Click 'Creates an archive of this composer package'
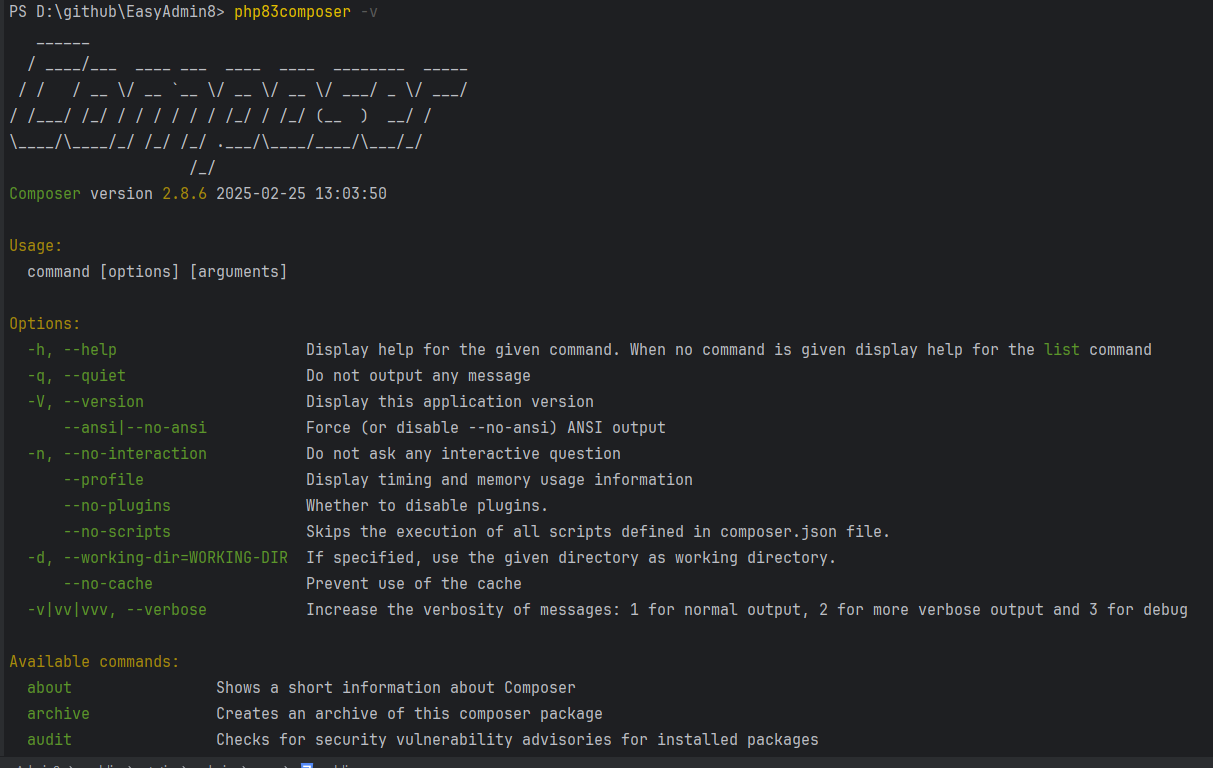Viewport: 1213px width, 768px height. pyautogui.click(x=409, y=714)
